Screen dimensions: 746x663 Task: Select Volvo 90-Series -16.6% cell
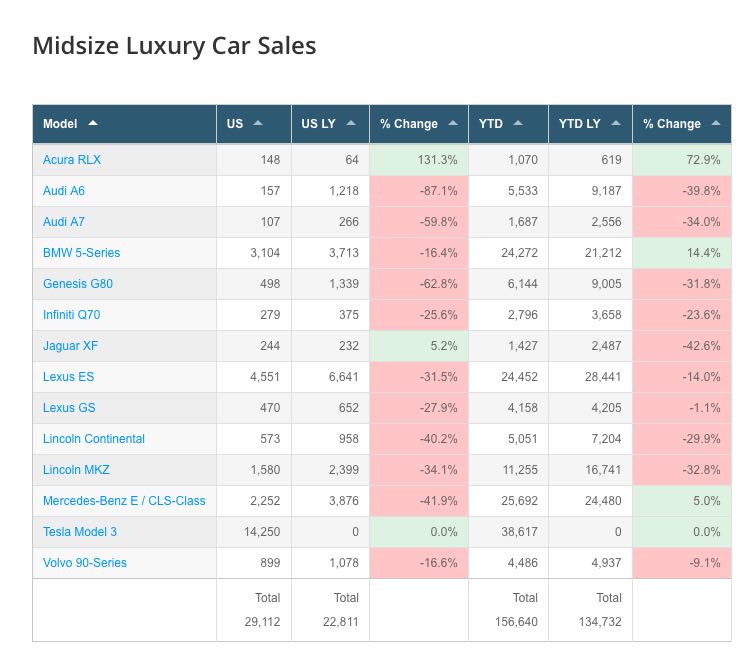(419, 563)
